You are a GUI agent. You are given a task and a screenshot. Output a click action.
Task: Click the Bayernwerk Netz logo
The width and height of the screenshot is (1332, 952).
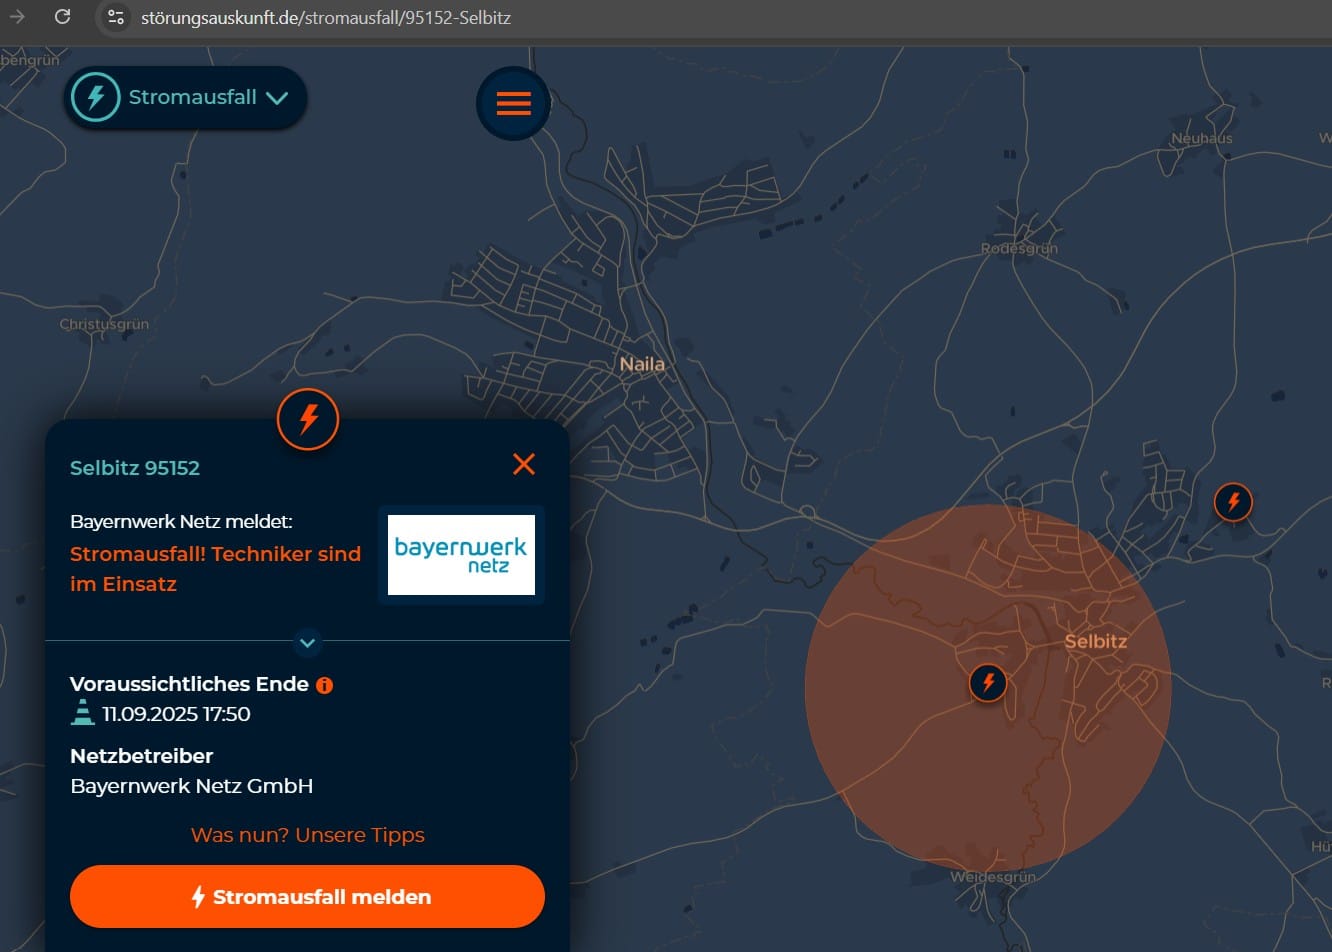pyautogui.click(x=461, y=555)
